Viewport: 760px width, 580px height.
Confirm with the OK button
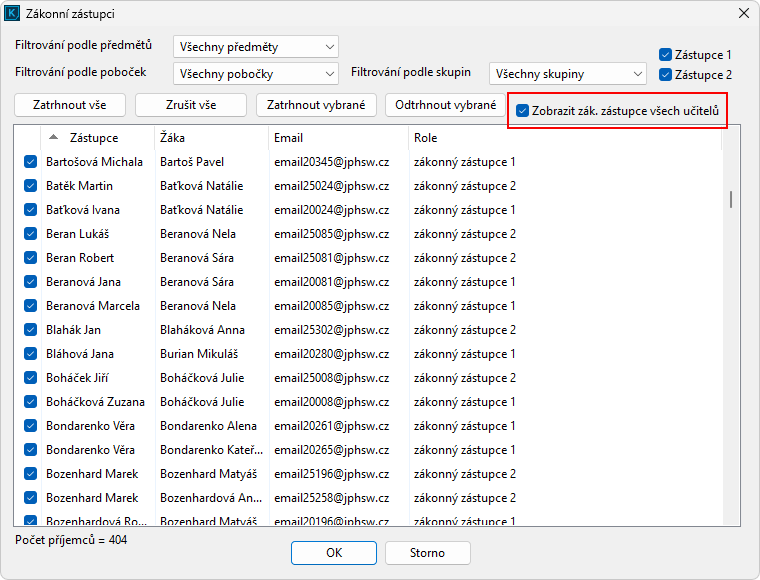[334, 553]
